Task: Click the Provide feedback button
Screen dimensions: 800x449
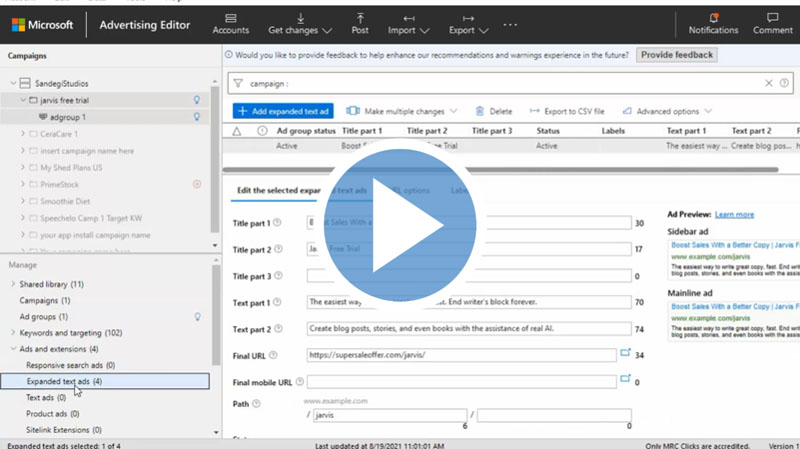Action: (x=677, y=55)
